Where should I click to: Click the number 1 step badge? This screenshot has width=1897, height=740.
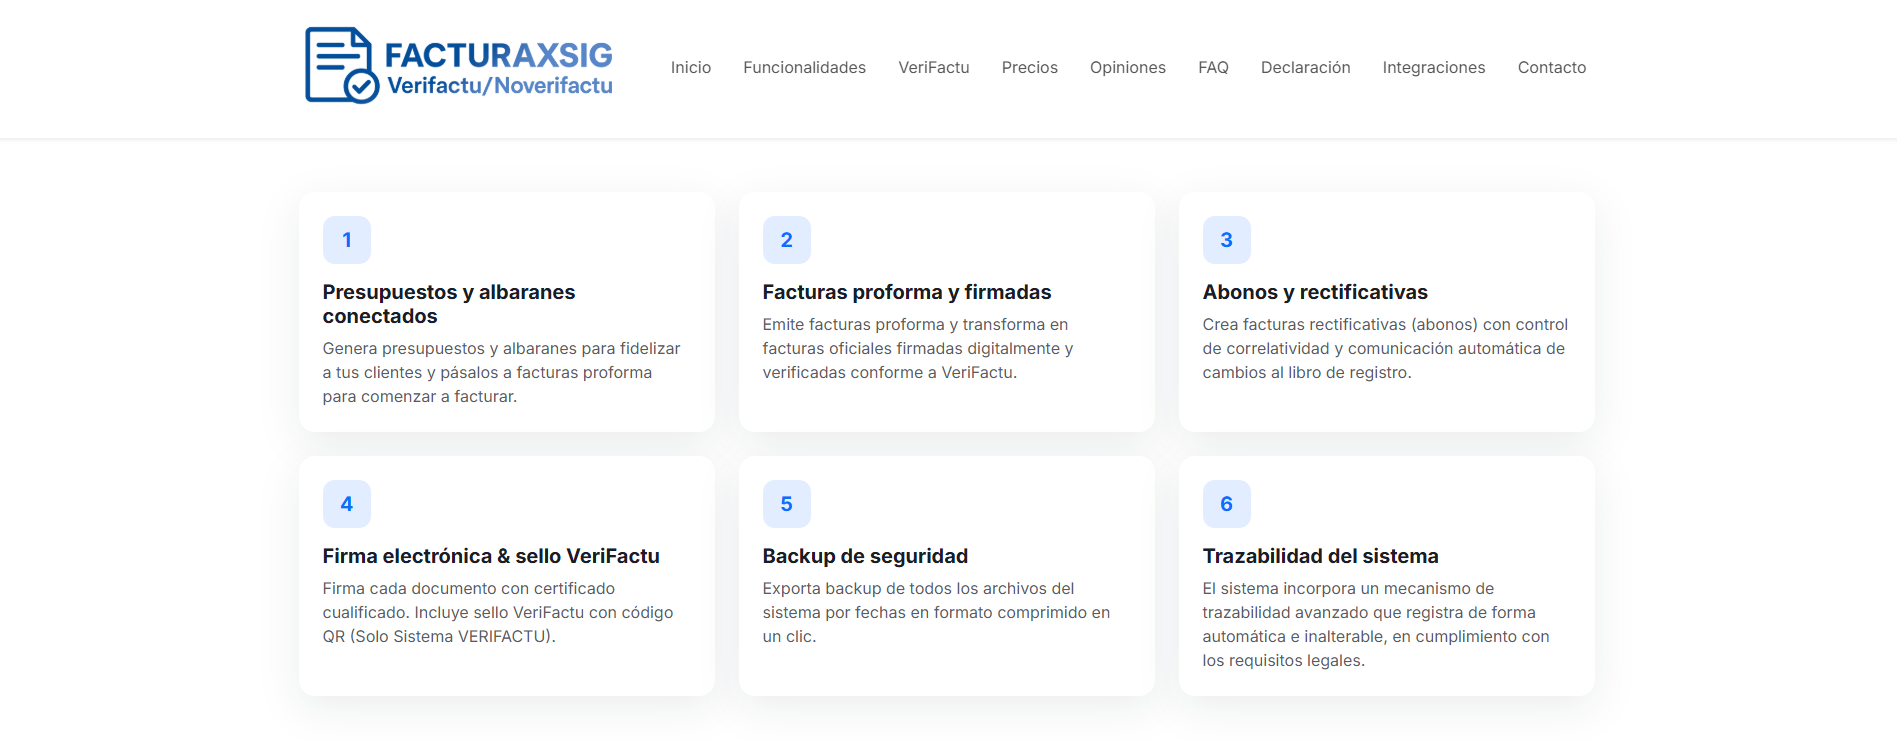pos(346,240)
